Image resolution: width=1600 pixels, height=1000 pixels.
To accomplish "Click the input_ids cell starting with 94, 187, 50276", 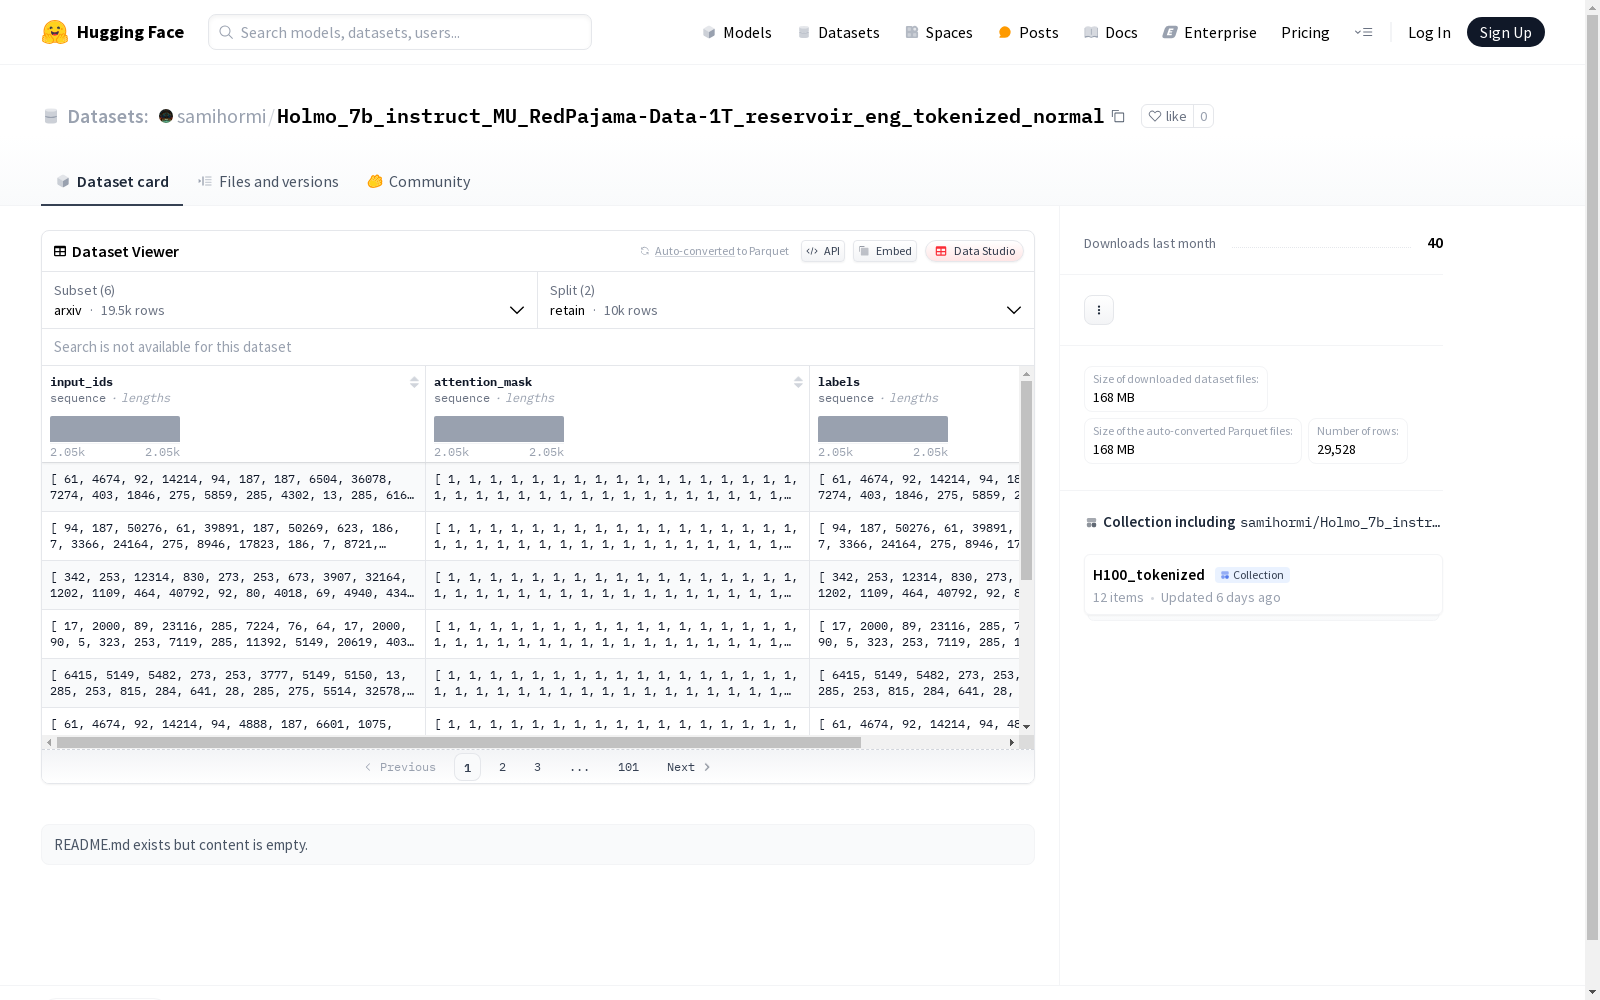I will (x=234, y=536).
